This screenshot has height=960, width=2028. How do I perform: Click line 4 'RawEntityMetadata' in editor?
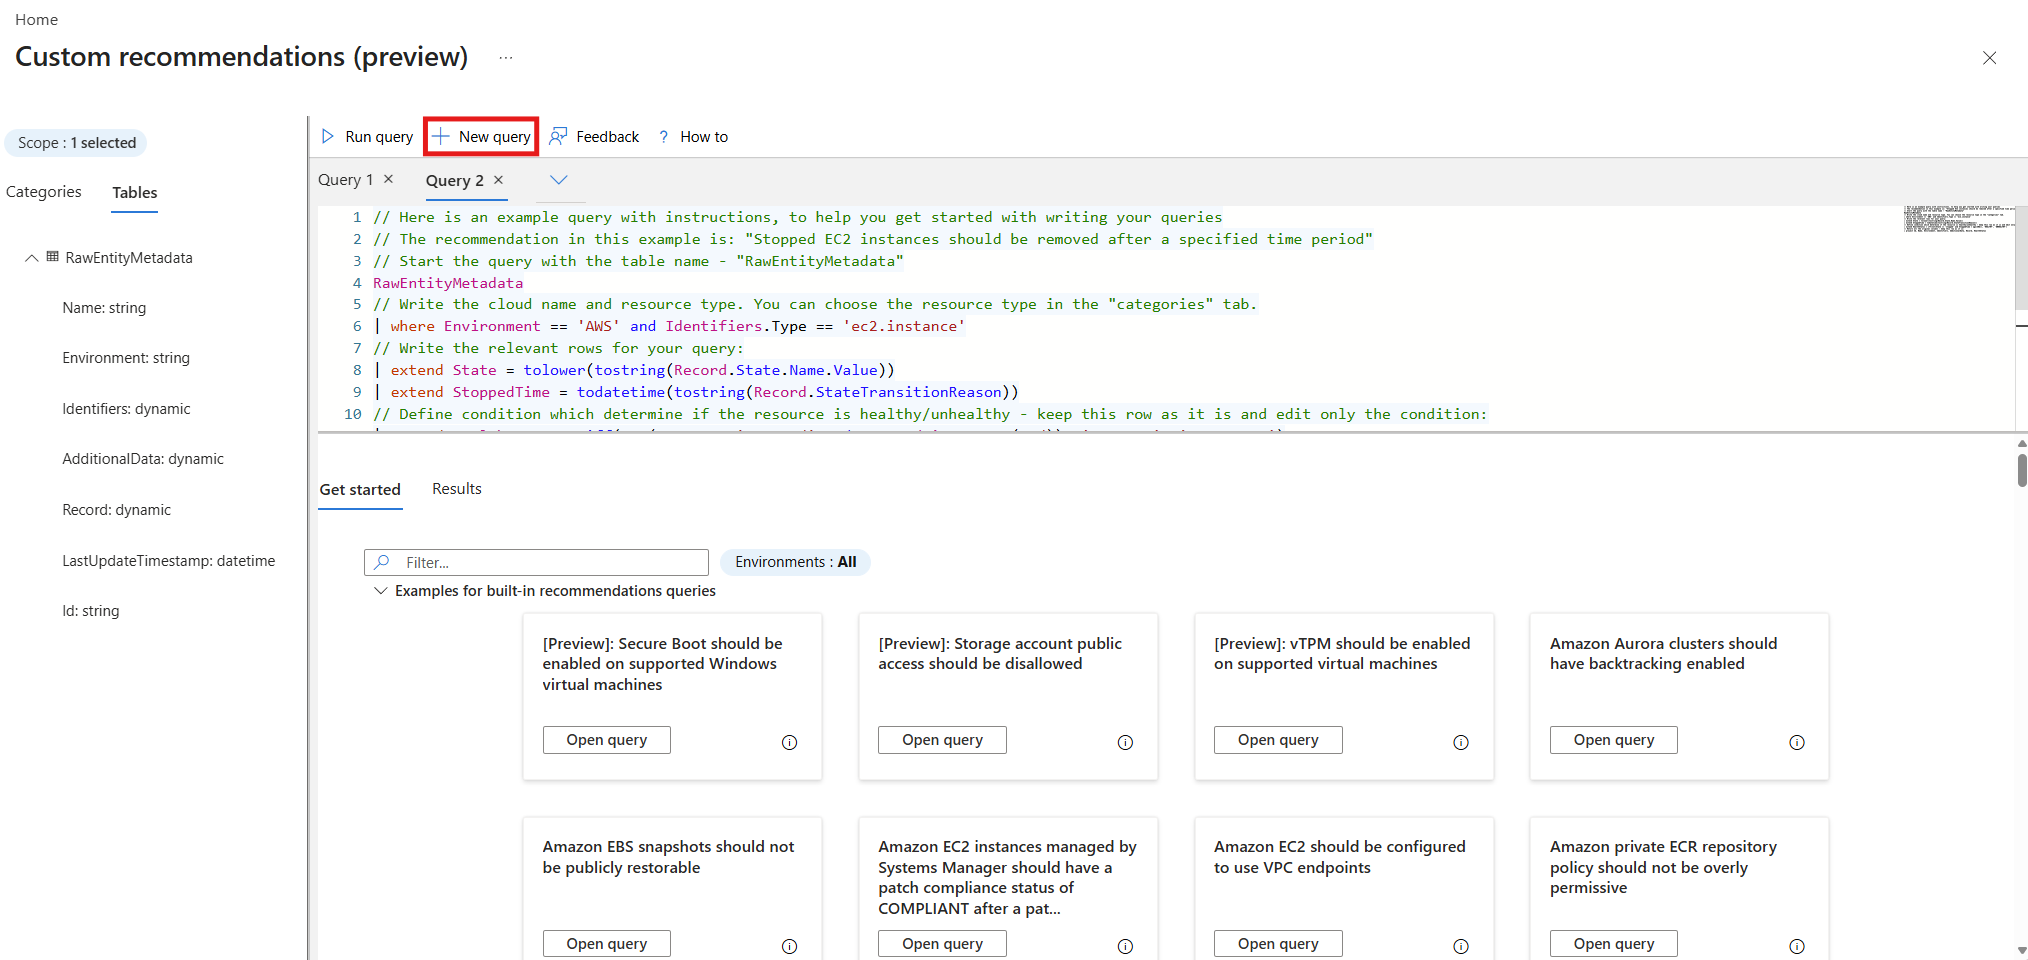(448, 283)
